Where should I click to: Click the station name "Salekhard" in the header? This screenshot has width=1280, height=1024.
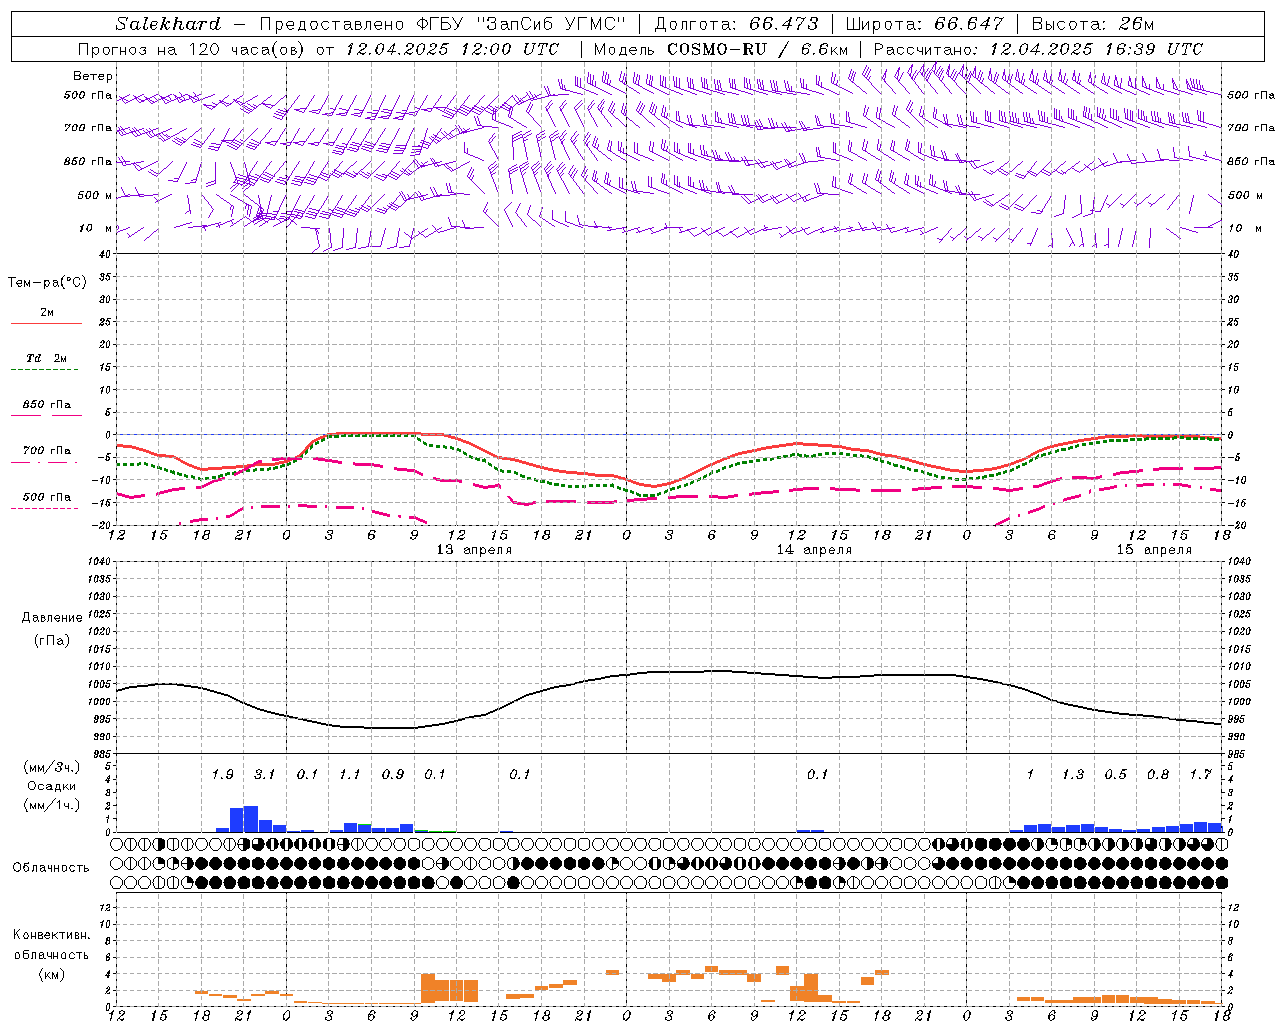coord(167,24)
